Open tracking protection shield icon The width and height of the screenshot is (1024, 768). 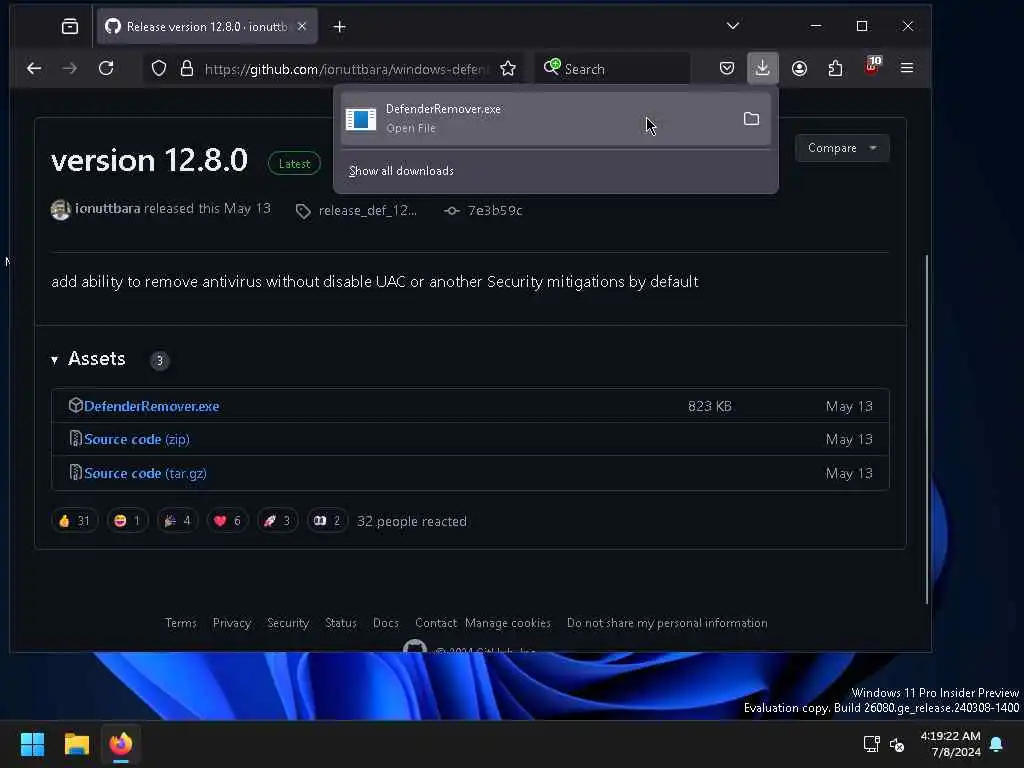point(159,69)
